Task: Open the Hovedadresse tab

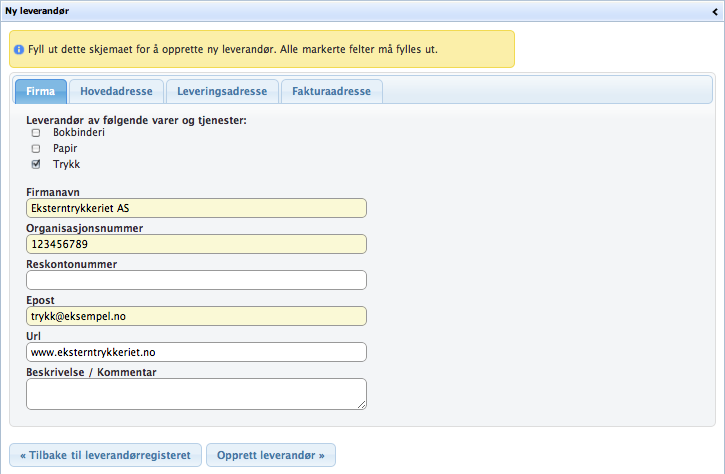Action: click(116, 91)
